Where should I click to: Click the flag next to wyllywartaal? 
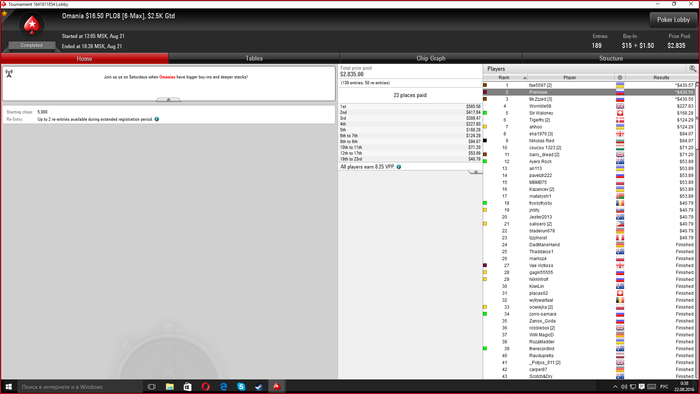tap(620, 300)
